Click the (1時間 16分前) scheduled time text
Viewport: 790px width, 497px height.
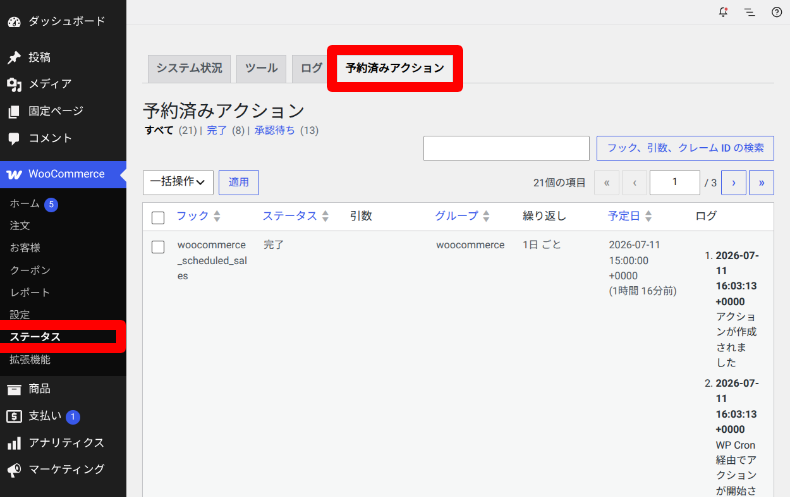[642, 291]
